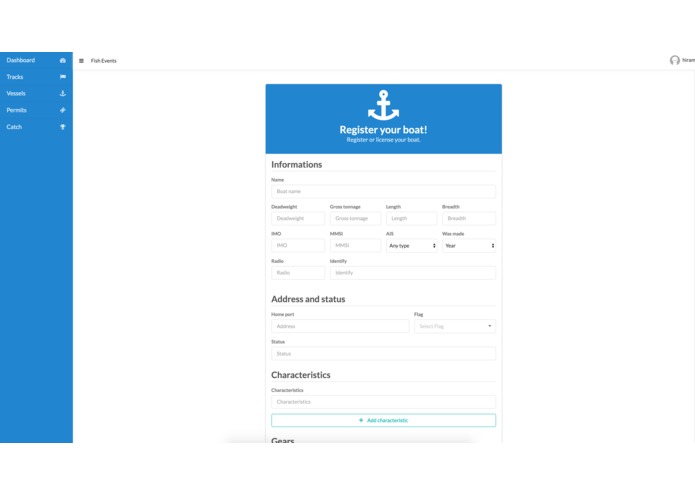Click the Status input field
This screenshot has height=494, width=695.
[383, 354]
